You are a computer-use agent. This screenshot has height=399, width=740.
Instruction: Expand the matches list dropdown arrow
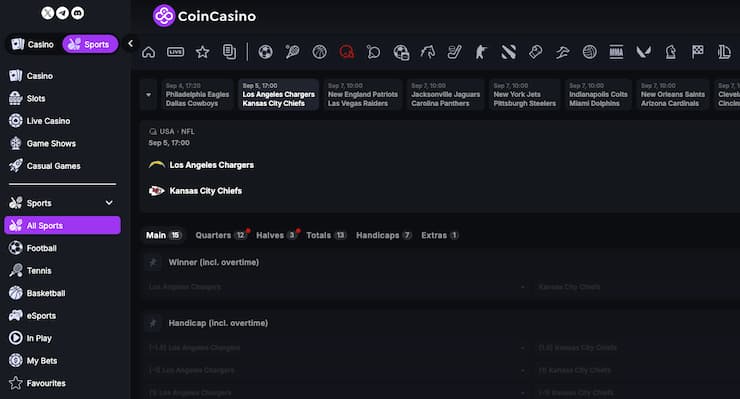[x=149, y=94]
